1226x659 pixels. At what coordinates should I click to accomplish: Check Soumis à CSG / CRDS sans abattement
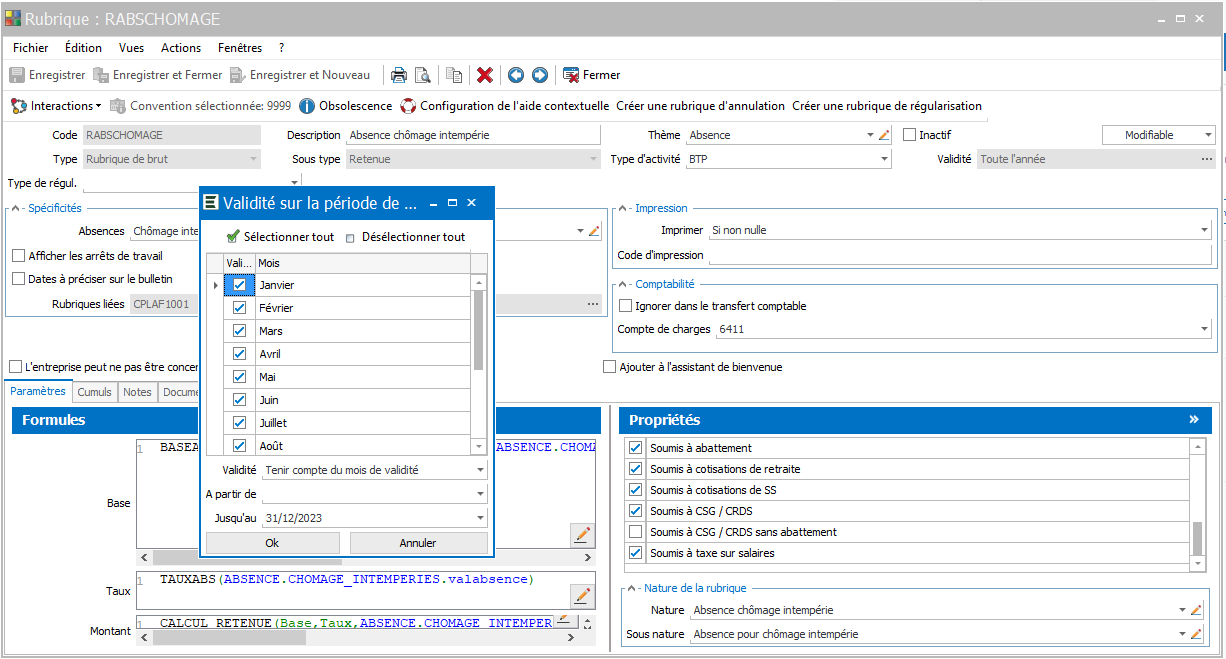(635, 532)
